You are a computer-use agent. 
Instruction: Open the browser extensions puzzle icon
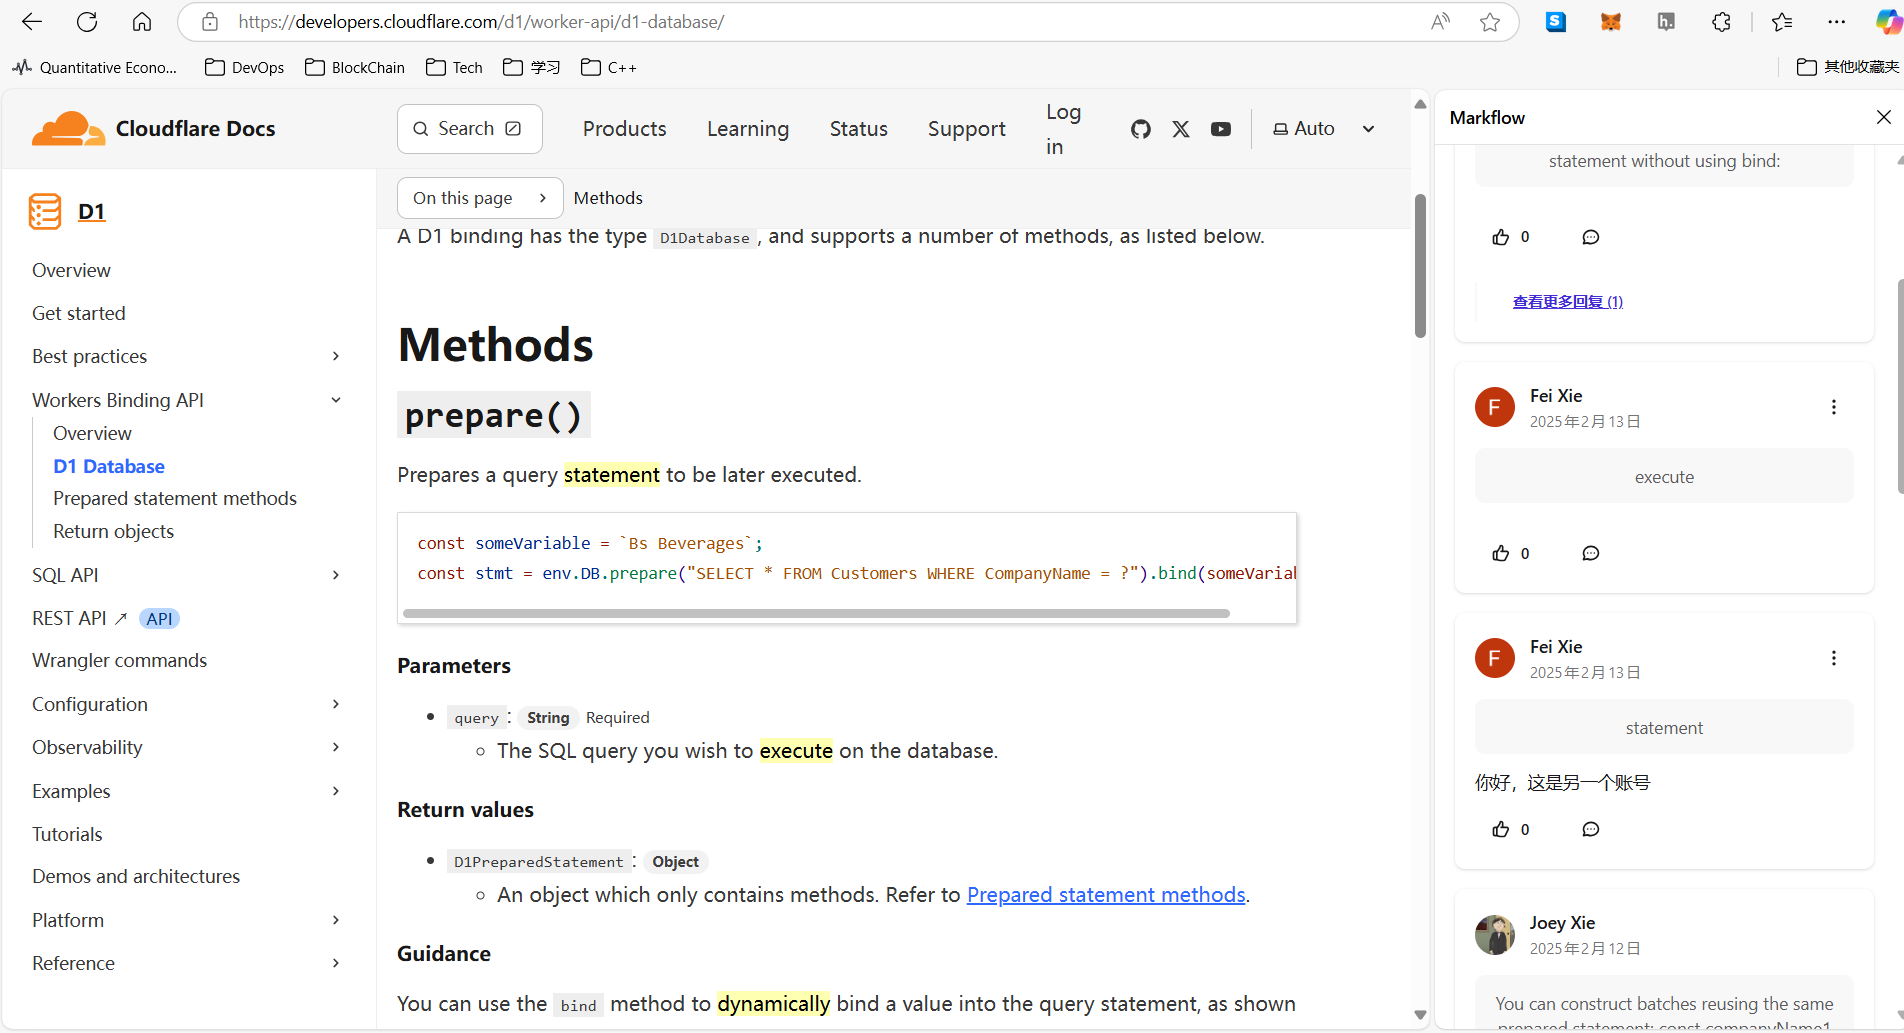point(1721,22)
